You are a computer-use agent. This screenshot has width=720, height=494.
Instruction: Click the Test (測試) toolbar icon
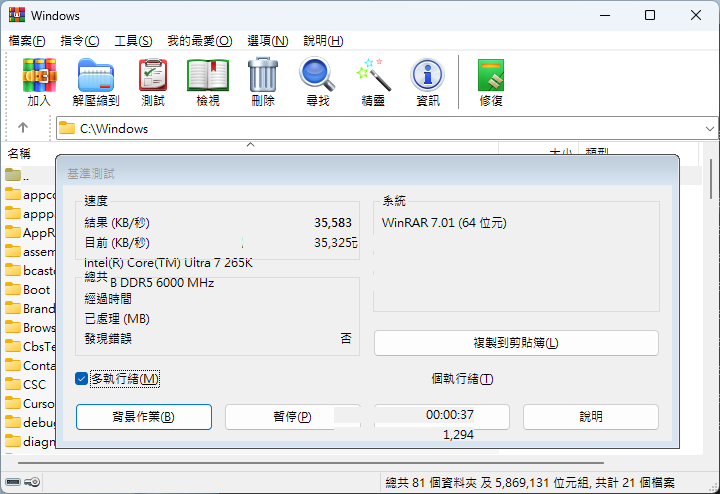(x=153, y=82)
